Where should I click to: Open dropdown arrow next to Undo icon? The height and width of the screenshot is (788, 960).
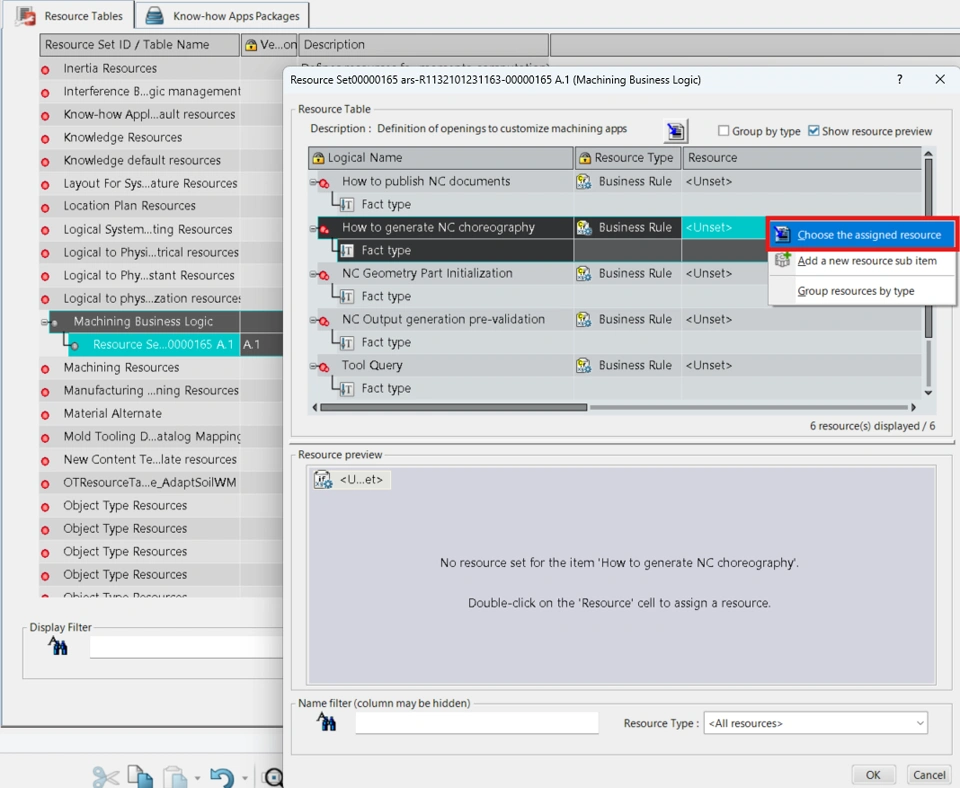click(x=244, y=778)
